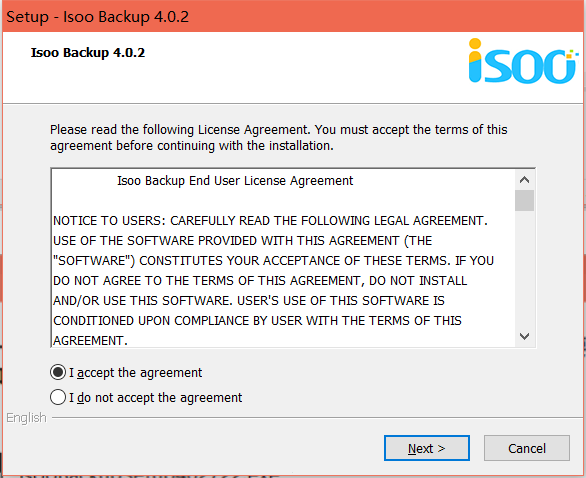Abort setup with the Cancel button
The height and width of the screenshot is (478, 586).
pyautogui.click(x=527, y=448)
